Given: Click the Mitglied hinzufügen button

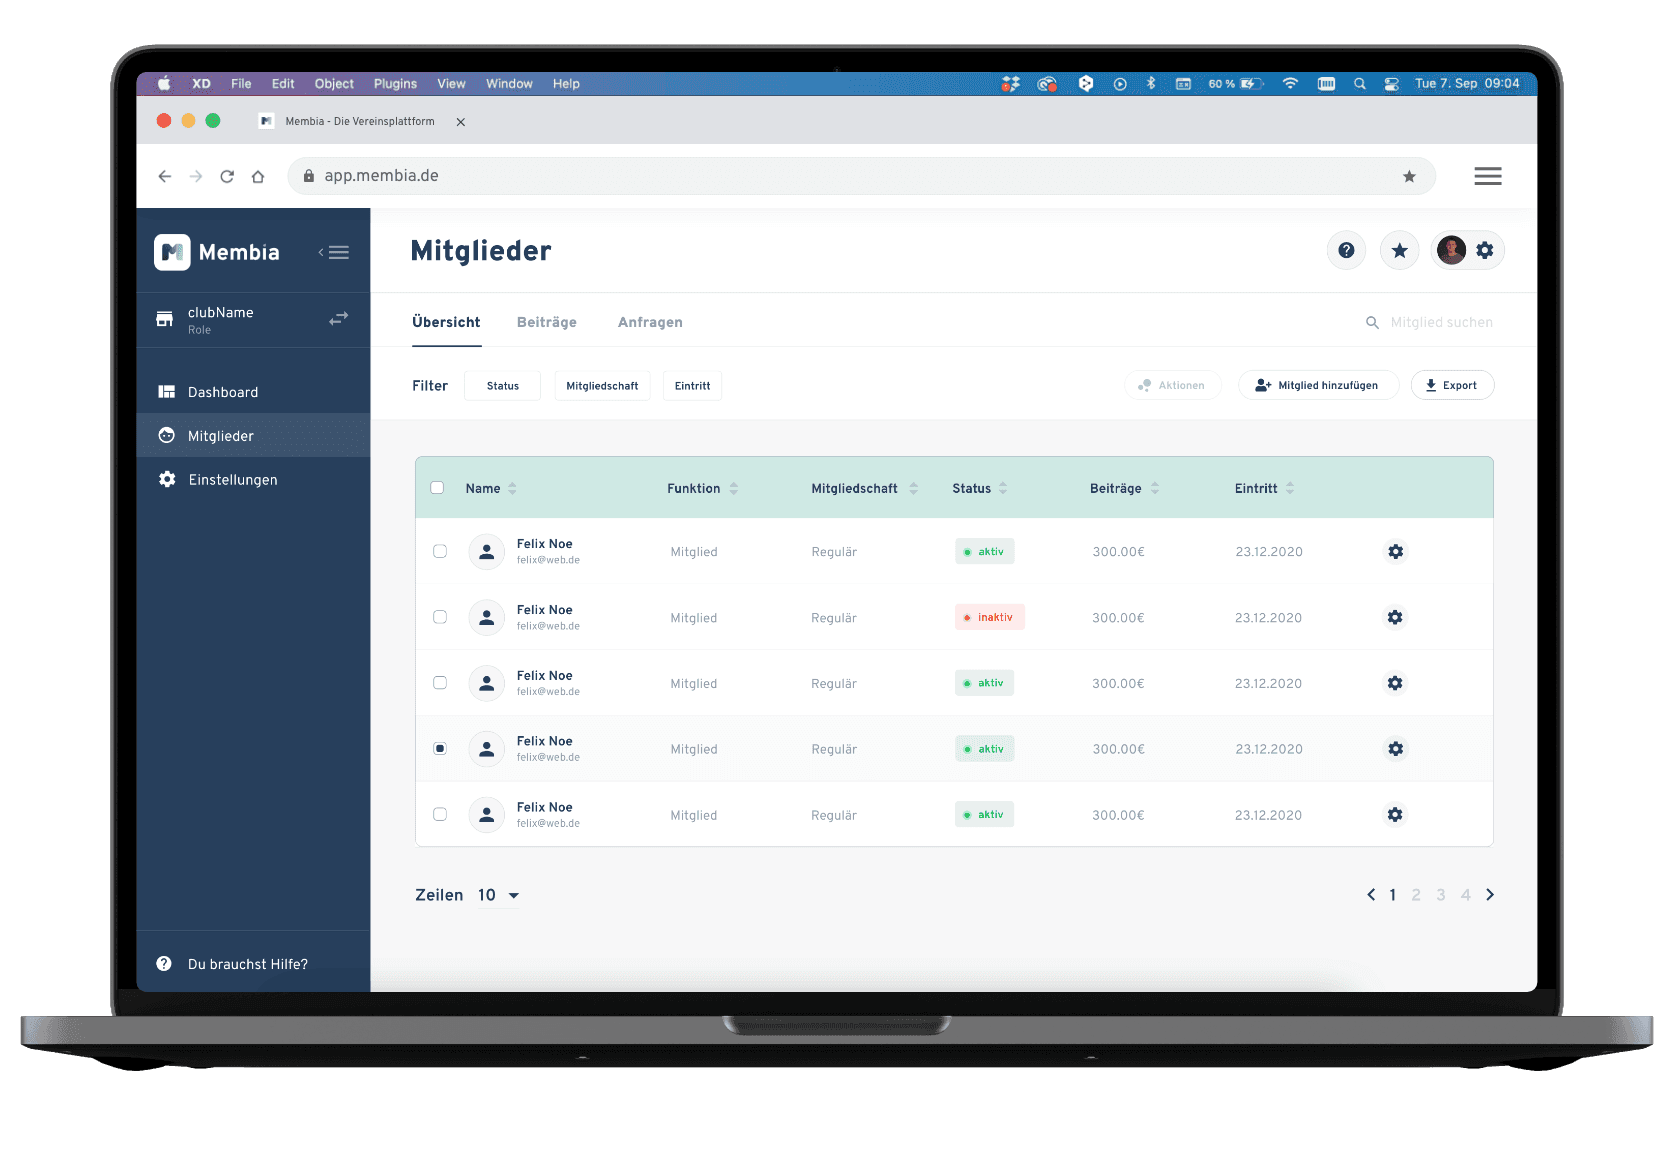Looking at the screenshot, I should click(x=1318, y=385).
